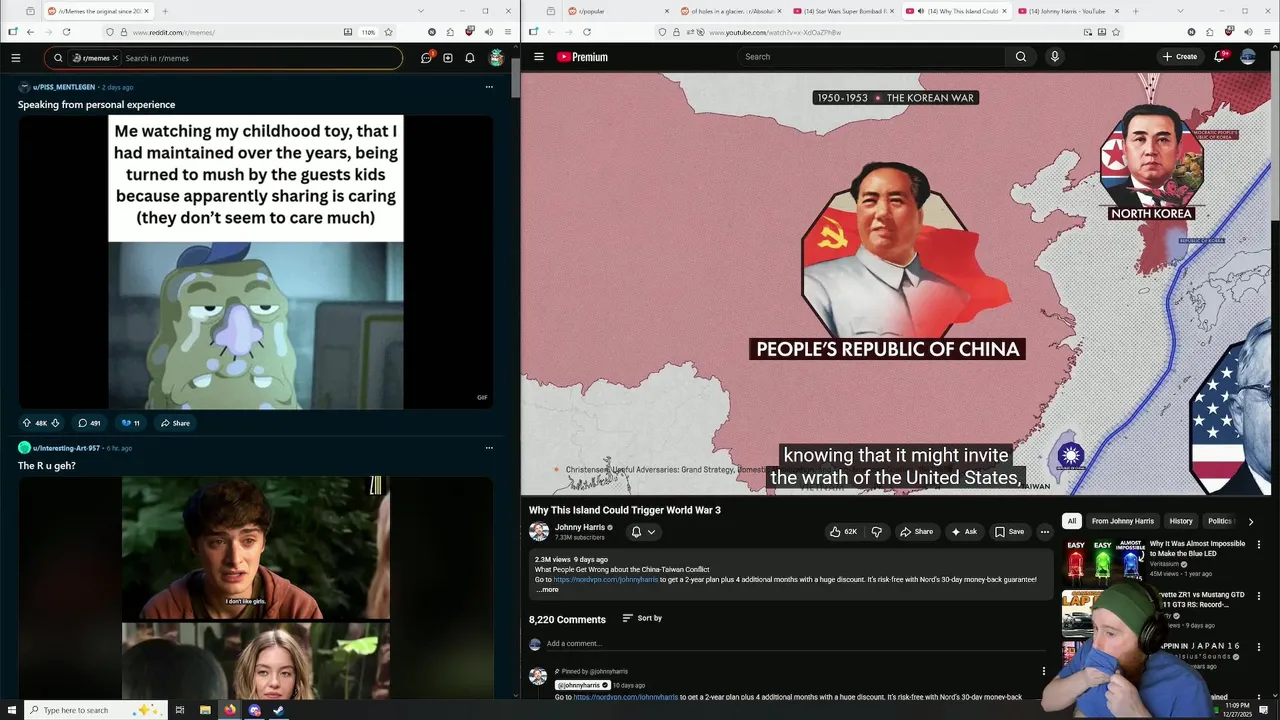1280x720 pixels.
Task: Open the u/Interesting-Art-957 profile link
Action: point(66,448)
